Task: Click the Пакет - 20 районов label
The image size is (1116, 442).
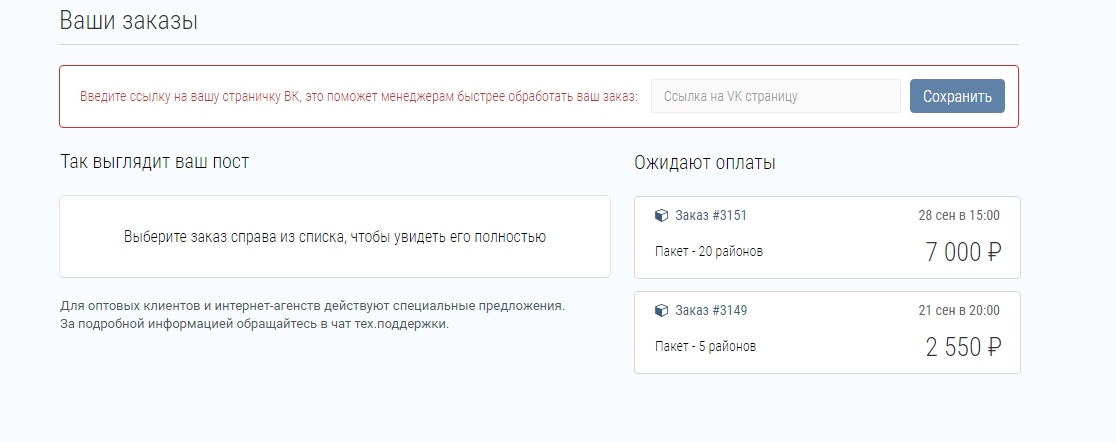Action: [709, 251]
